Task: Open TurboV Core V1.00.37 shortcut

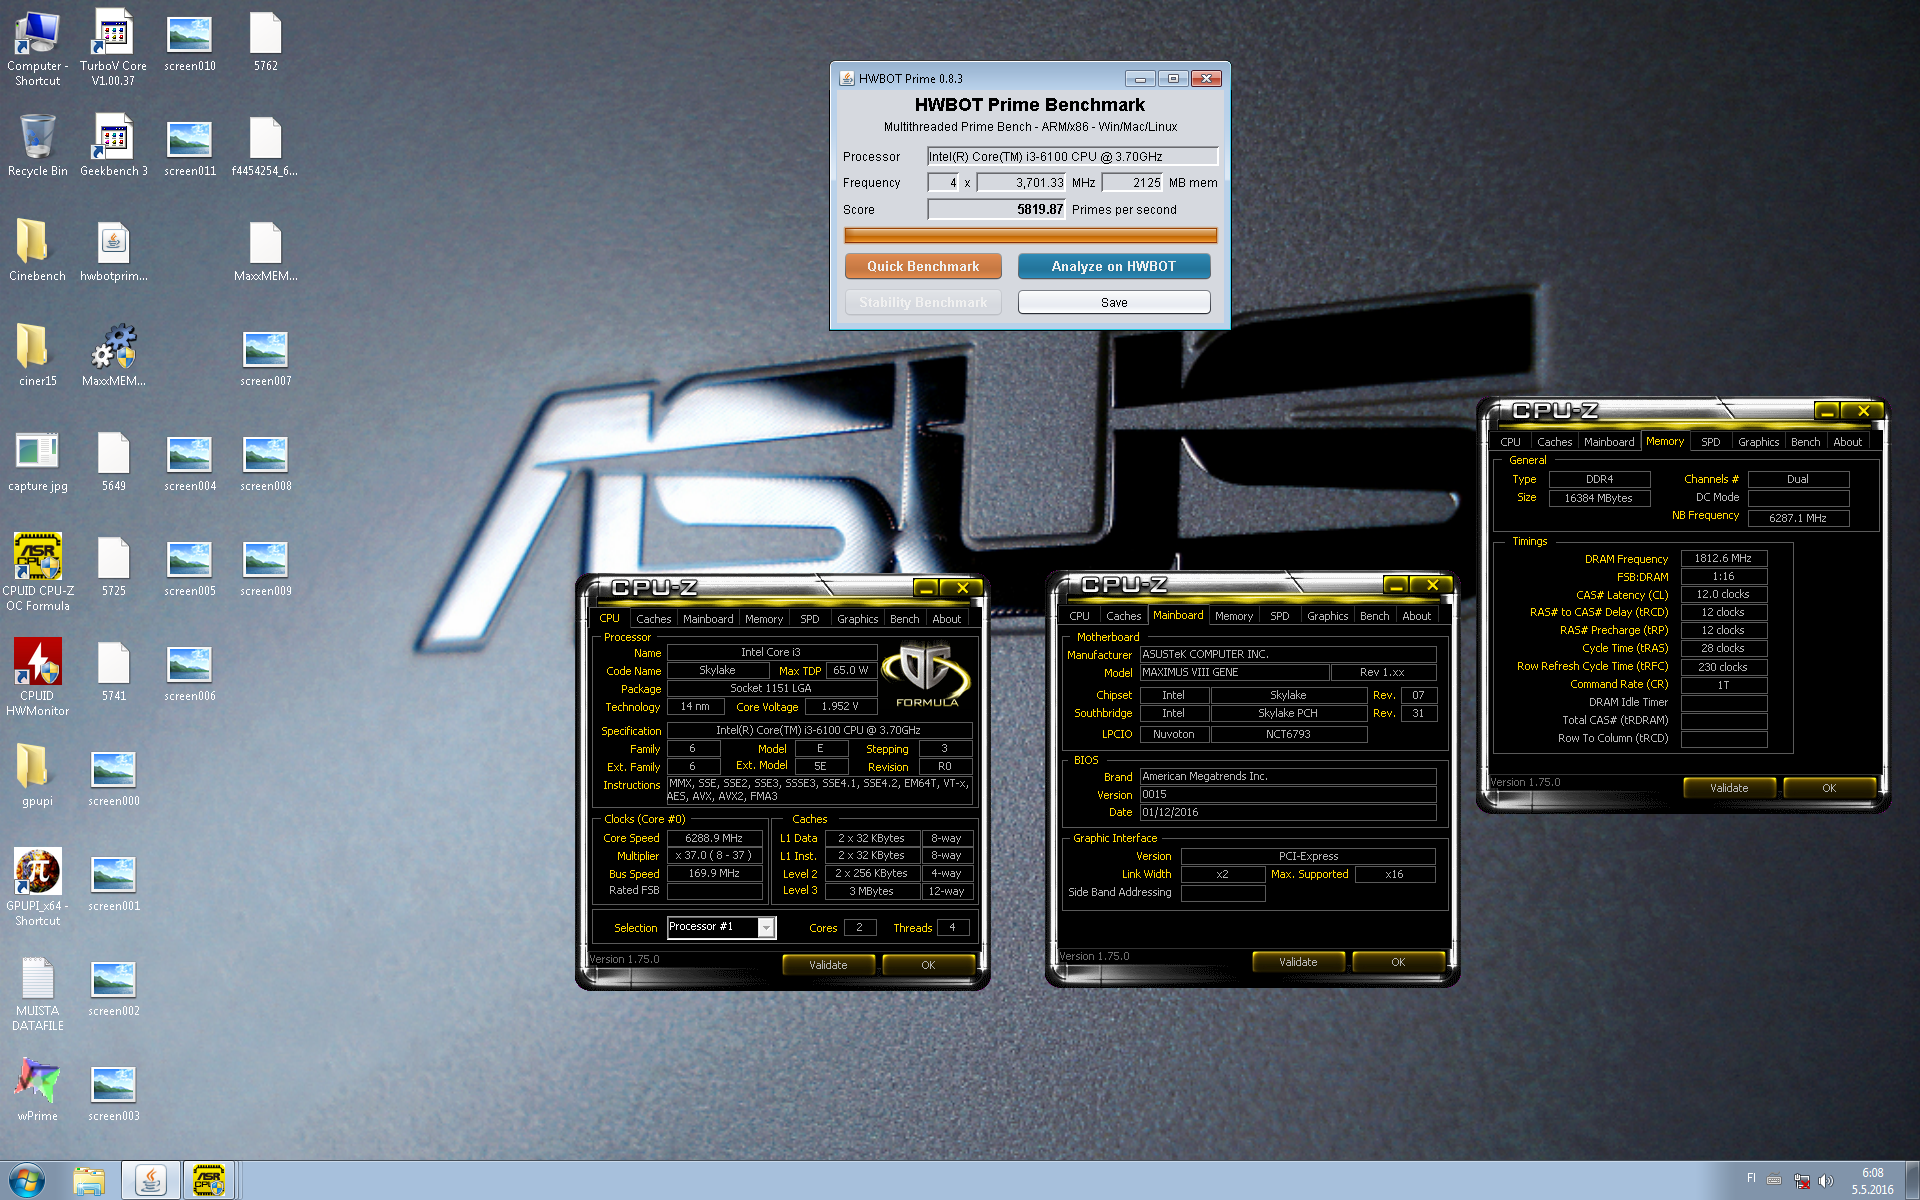Action: pos(113,47)
